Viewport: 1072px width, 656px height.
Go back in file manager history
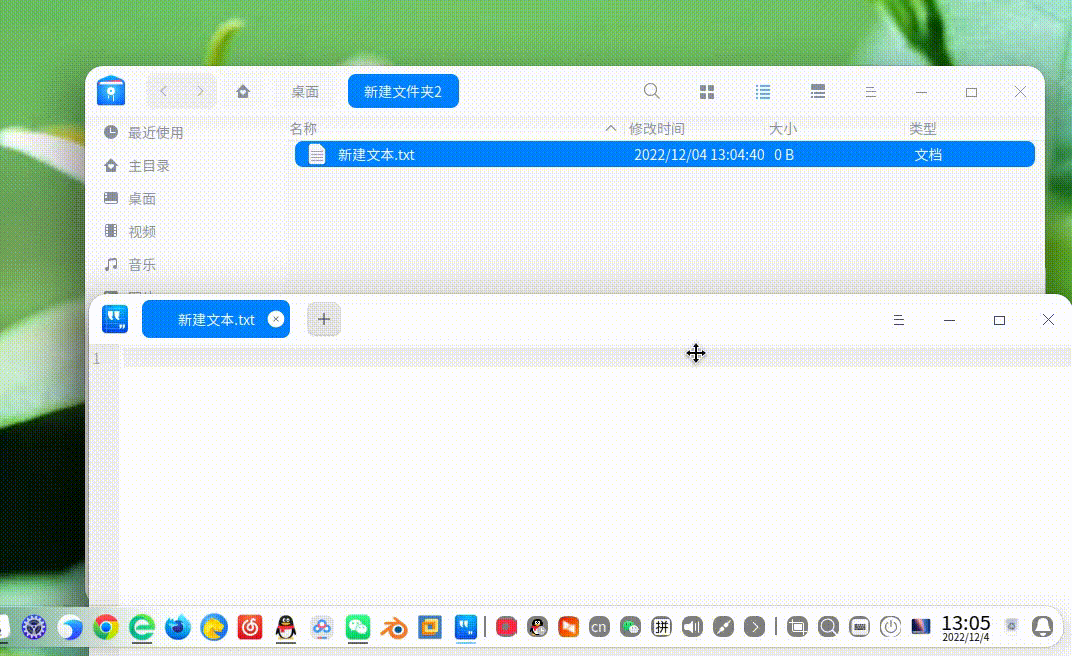(163, 91)
